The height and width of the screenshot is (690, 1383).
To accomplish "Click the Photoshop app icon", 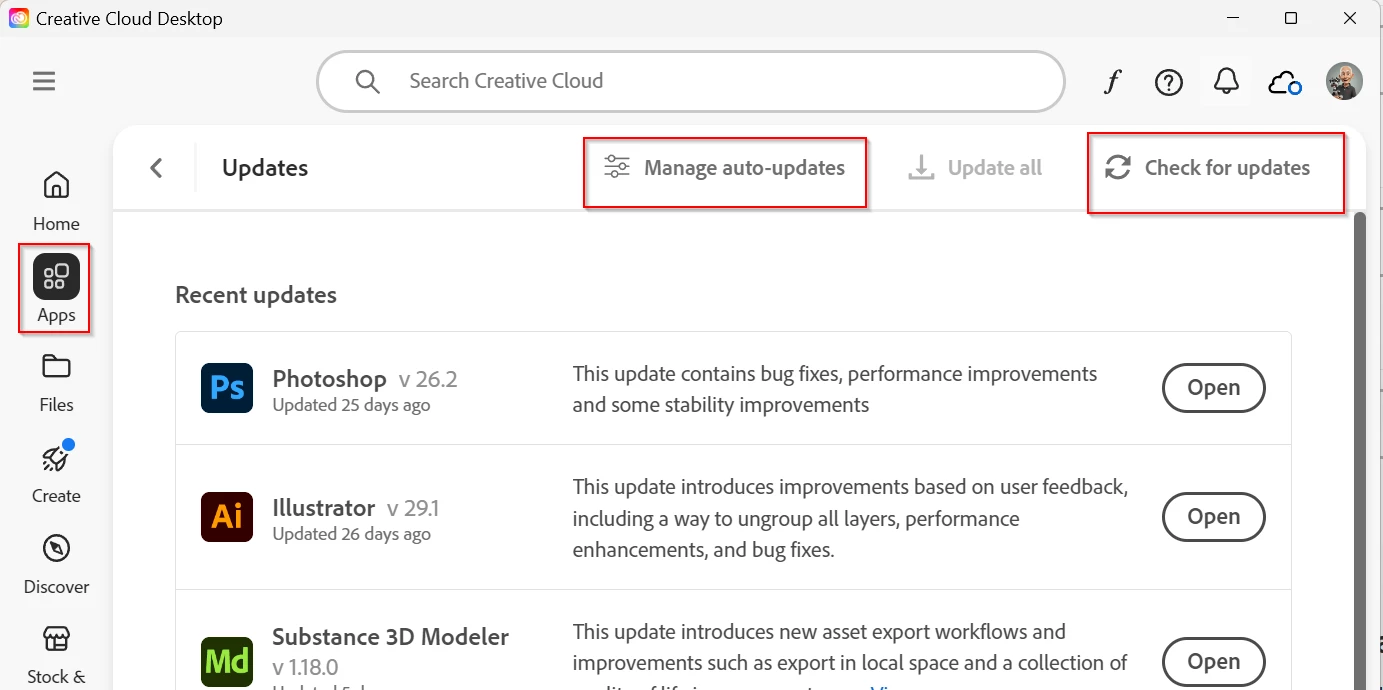I will 227,388.
